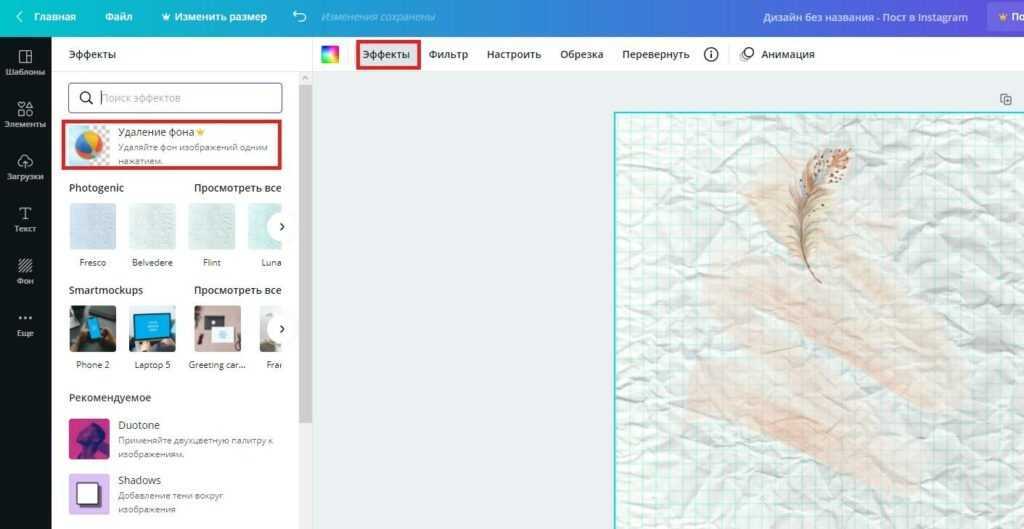Image resolution: width=1024 pixels, height=529 pixels.
Task: Select the Удаление фона background remover
Action: pos(171,145)
